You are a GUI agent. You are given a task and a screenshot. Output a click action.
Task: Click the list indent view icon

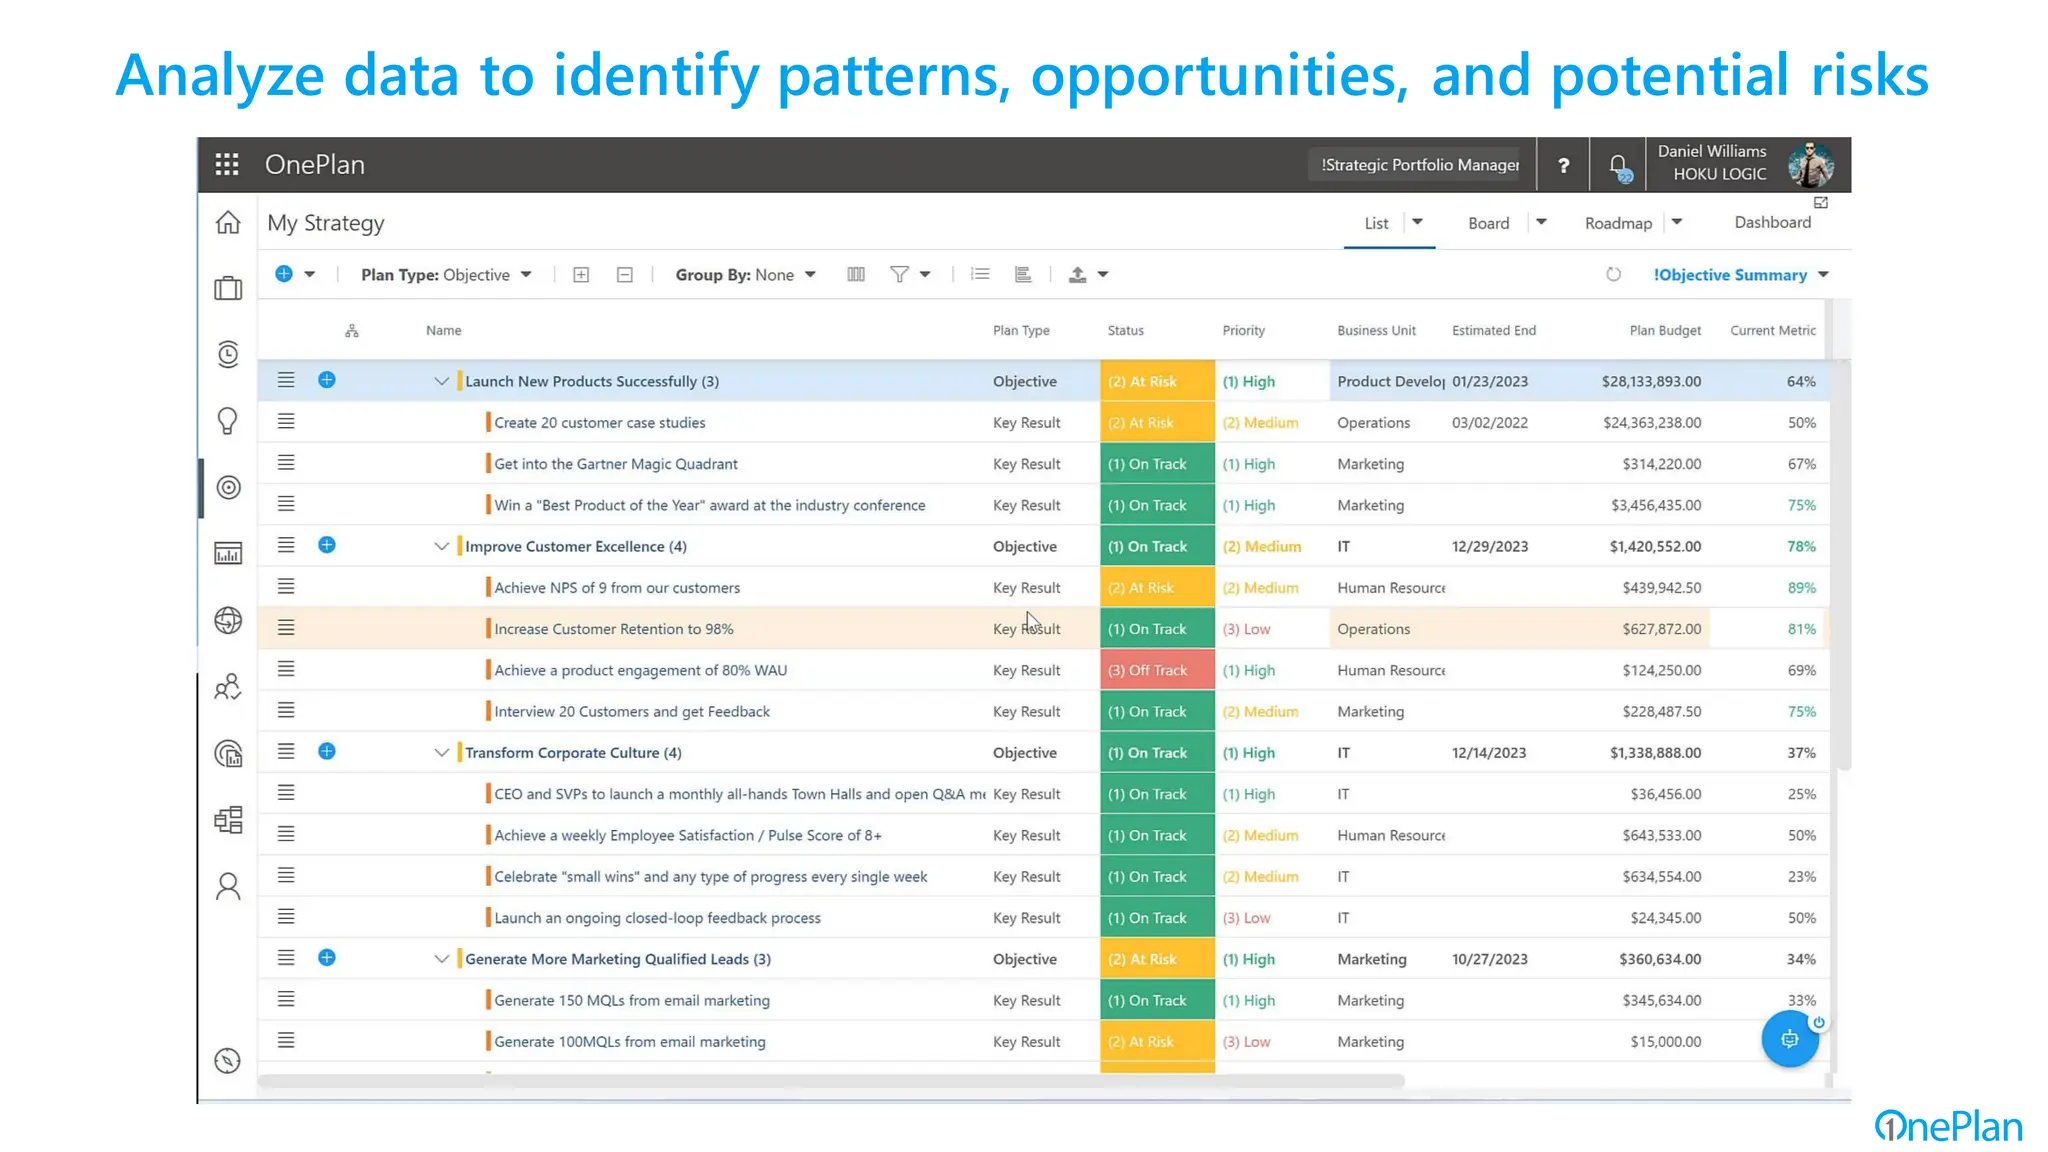click(x=980, y=274)
